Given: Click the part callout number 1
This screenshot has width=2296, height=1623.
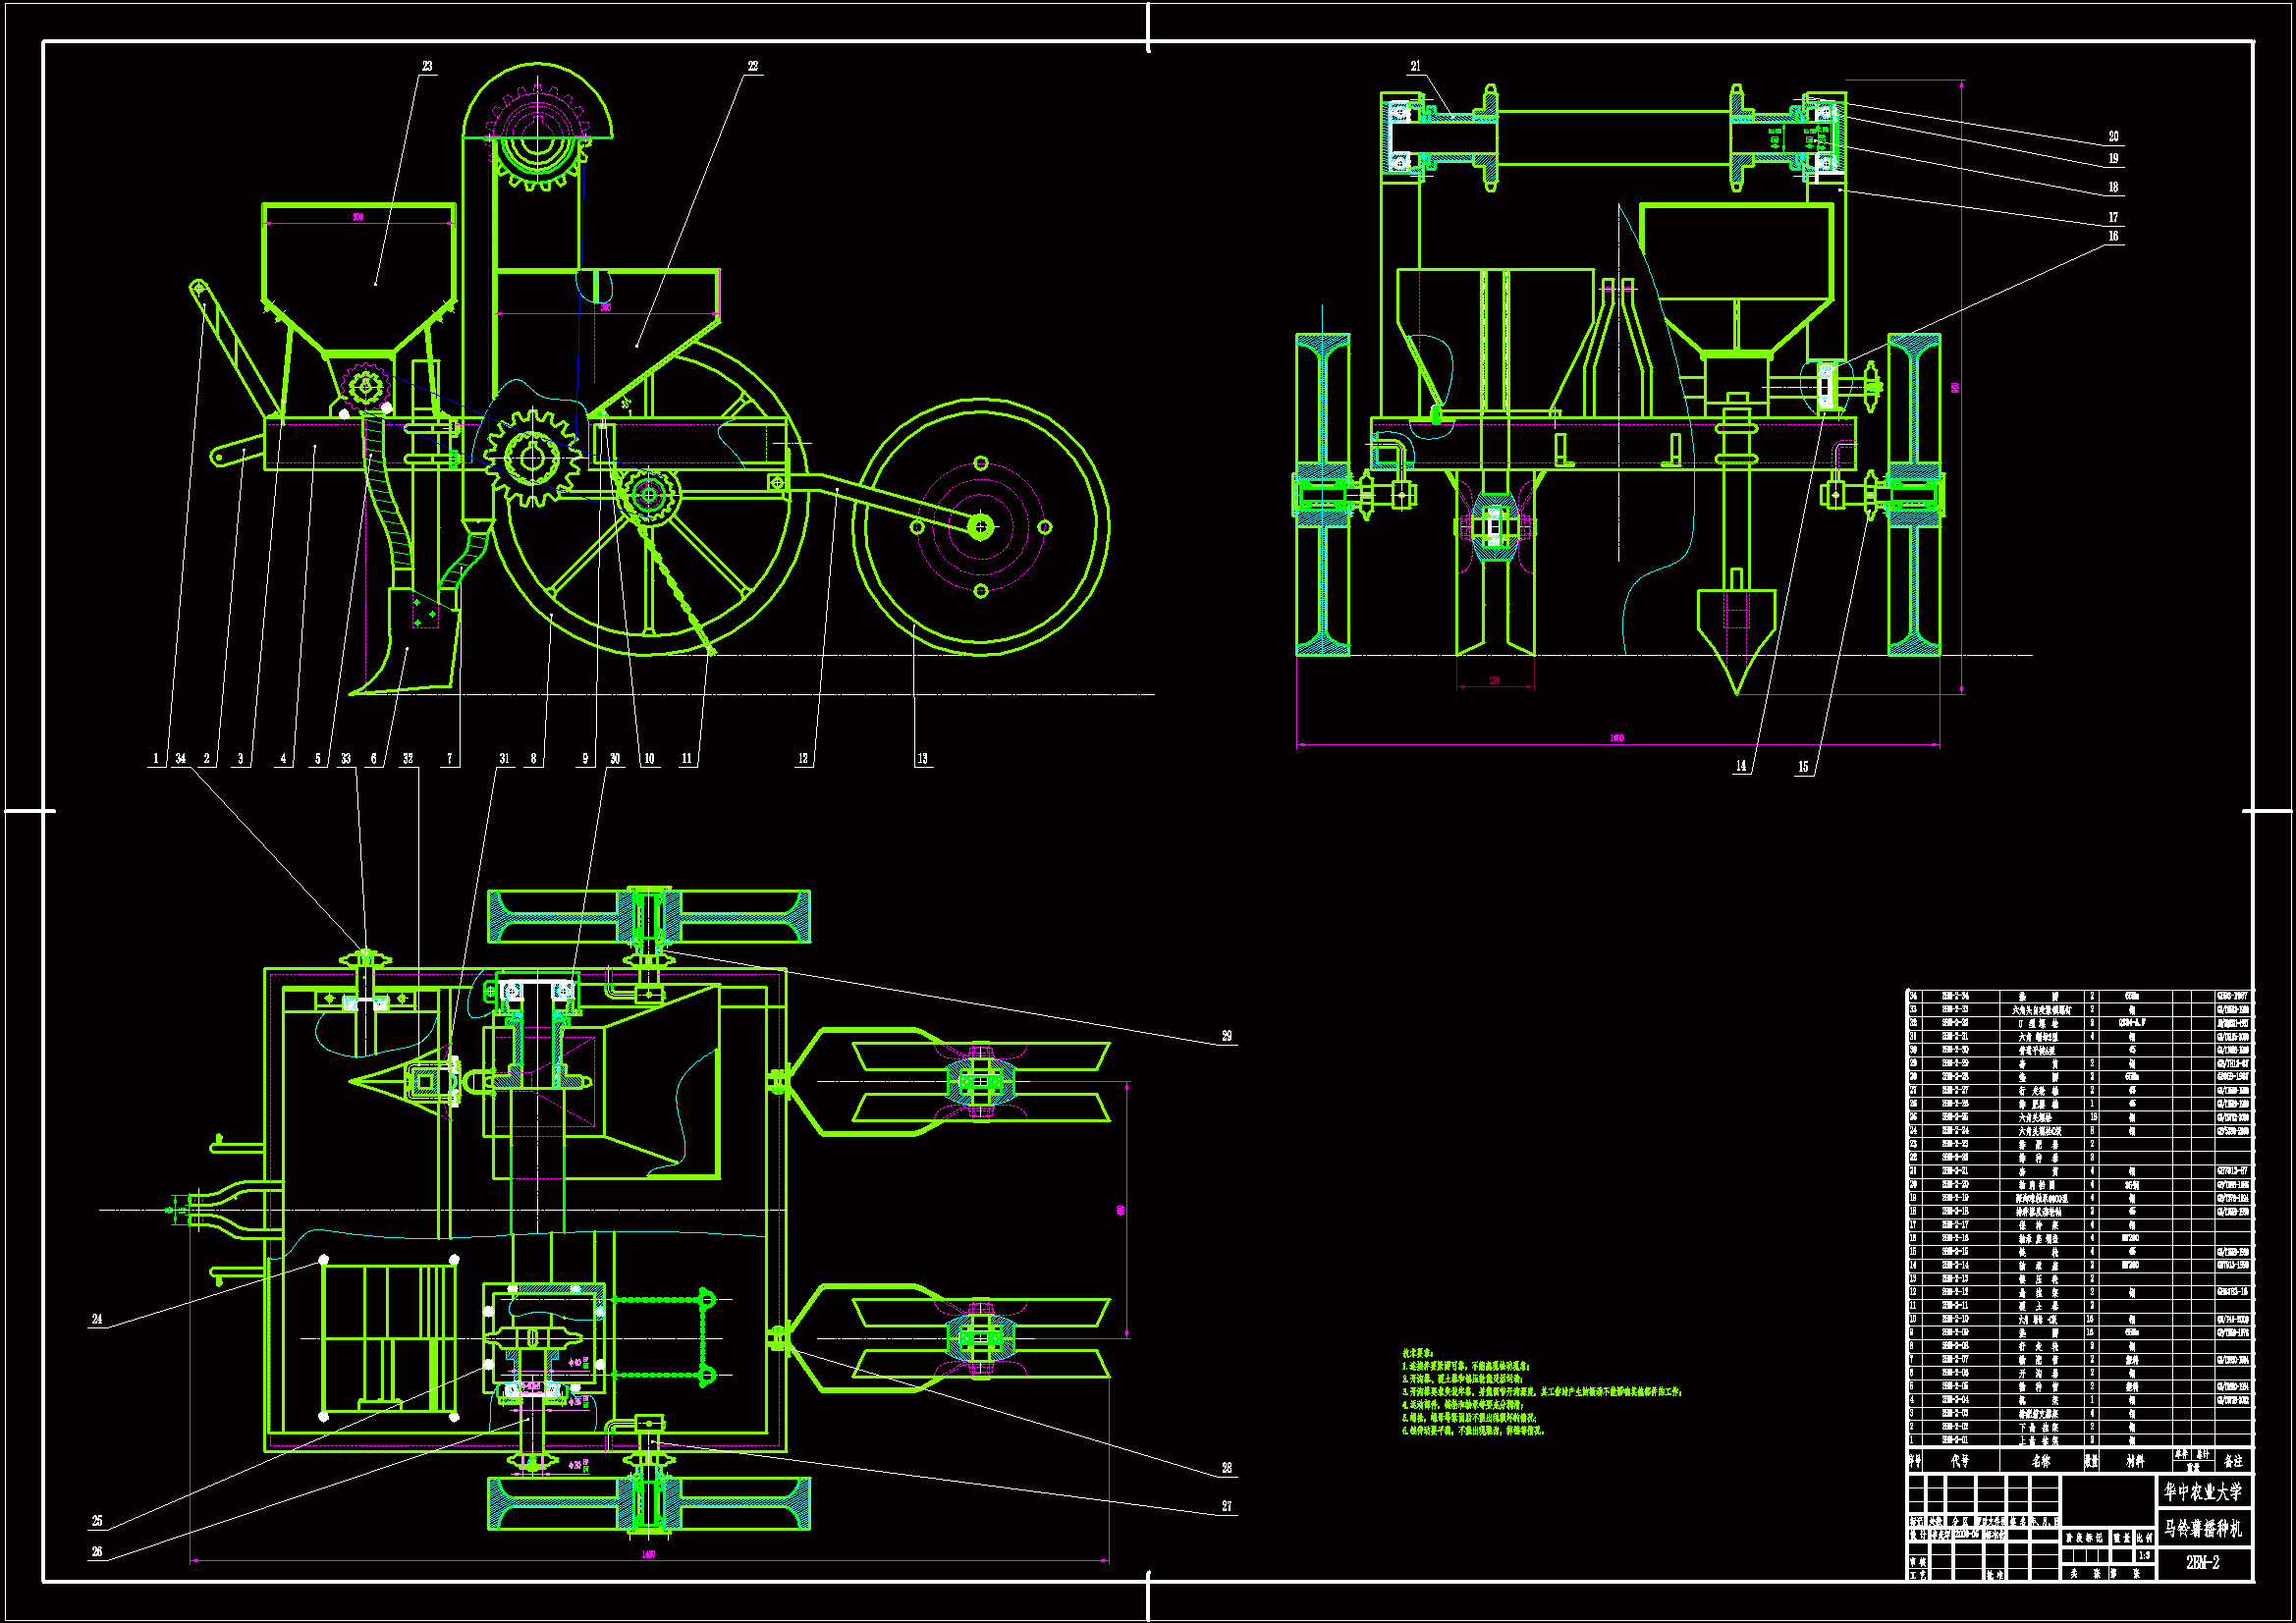Looking at the screenshot, I should pos(155,759).
